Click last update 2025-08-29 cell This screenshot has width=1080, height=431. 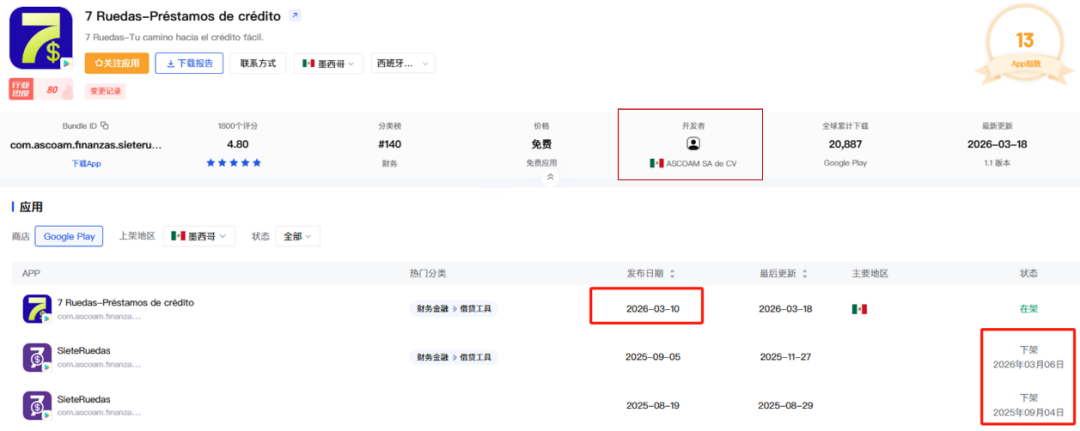coord(785,406)
